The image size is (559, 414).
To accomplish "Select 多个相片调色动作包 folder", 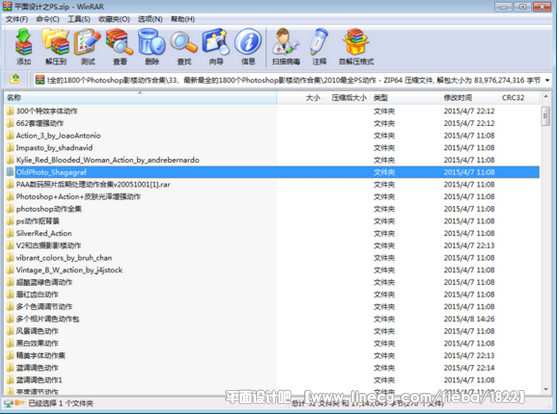I will (47, 319).
